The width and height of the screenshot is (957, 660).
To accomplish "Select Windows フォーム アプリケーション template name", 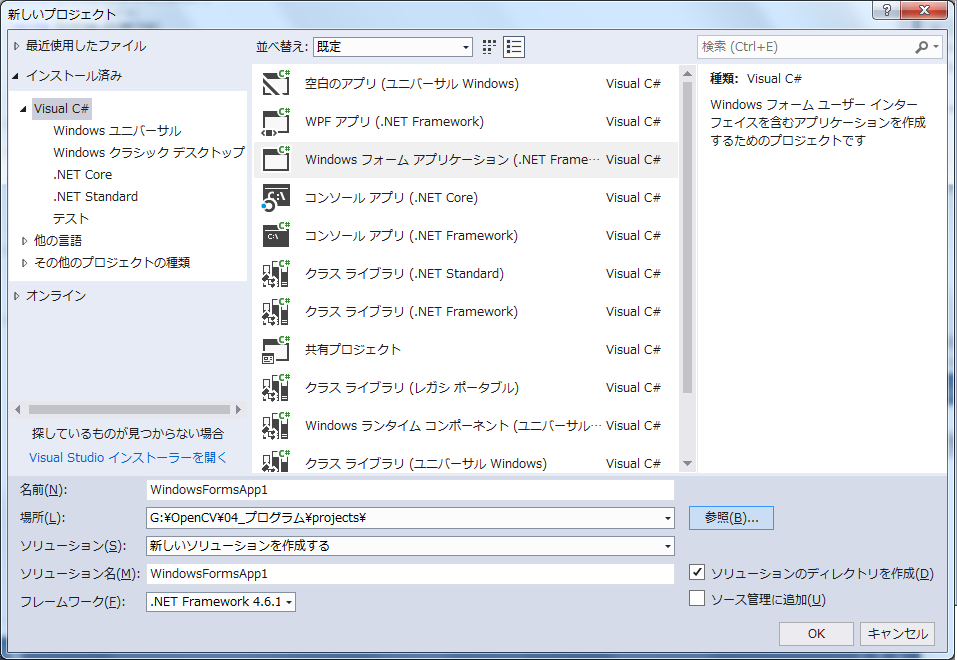I will coord(452,159).
